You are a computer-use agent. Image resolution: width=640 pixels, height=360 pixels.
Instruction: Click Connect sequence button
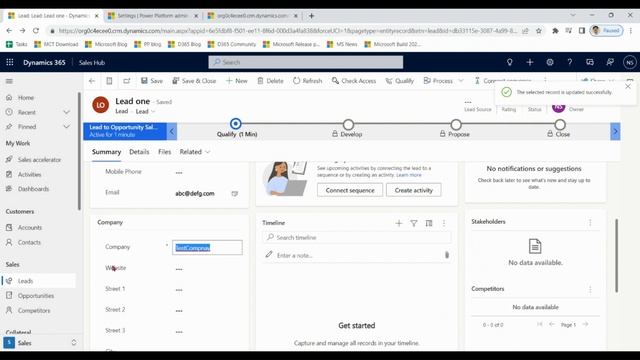pos(350,190)
